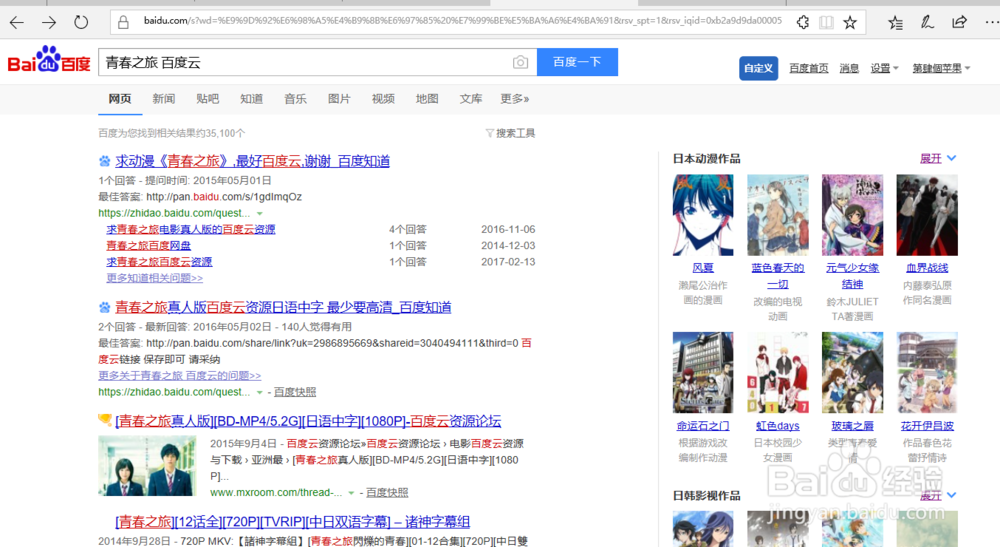Click the paw icon beside 青春之旅真人版 result
This screenshot has width=1000, height=547.
point(105,307)
